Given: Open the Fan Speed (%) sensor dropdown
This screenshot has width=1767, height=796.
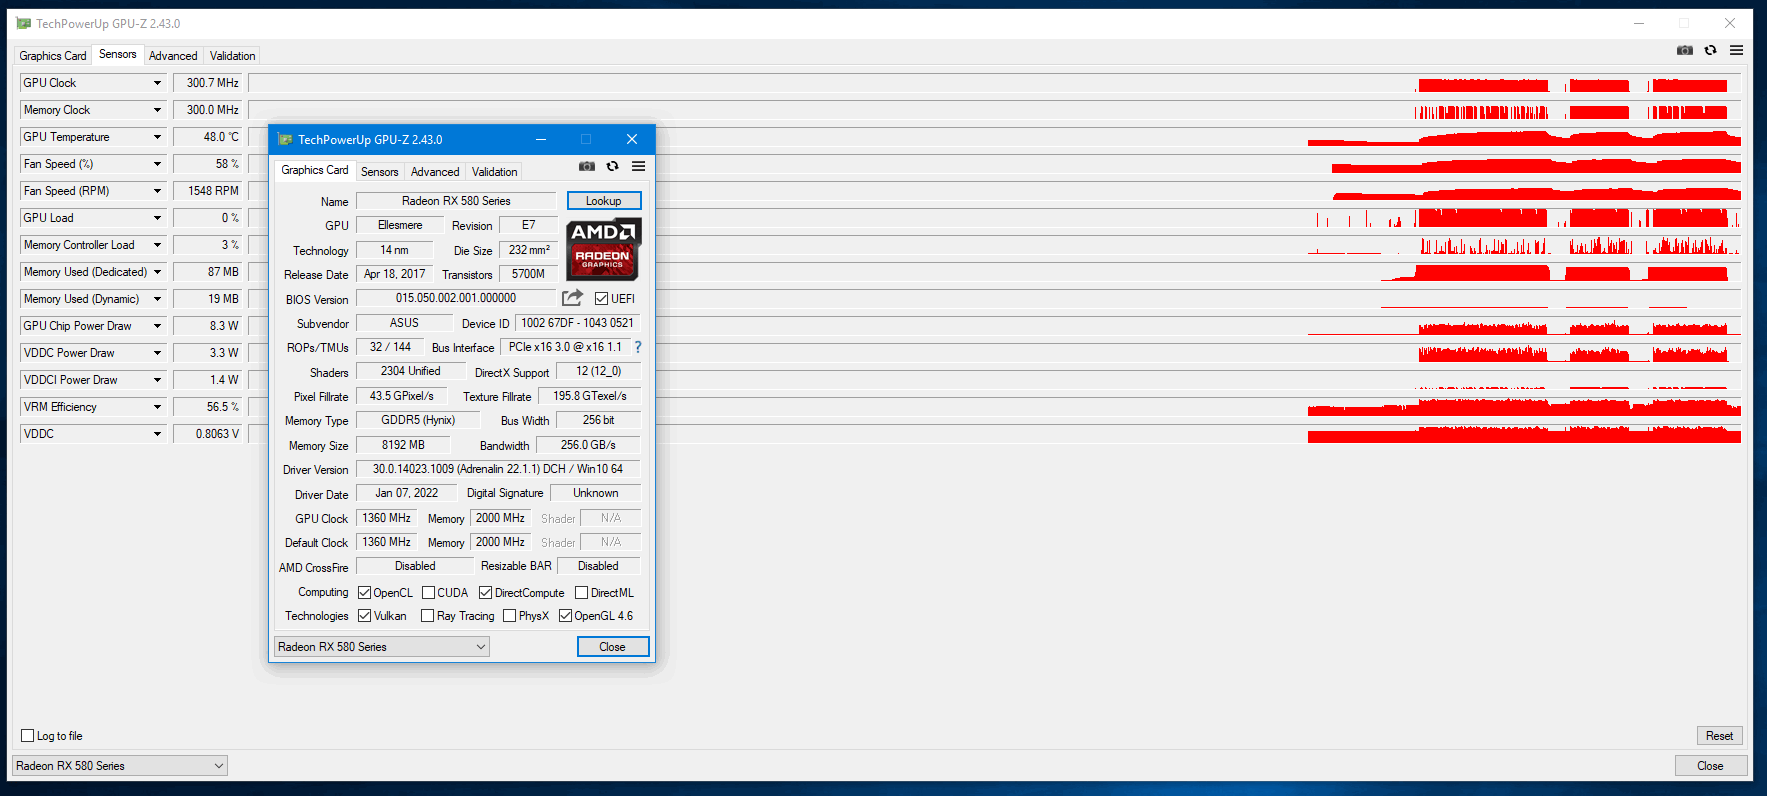Looking at the screenshot, I should (x=157, y=164).
